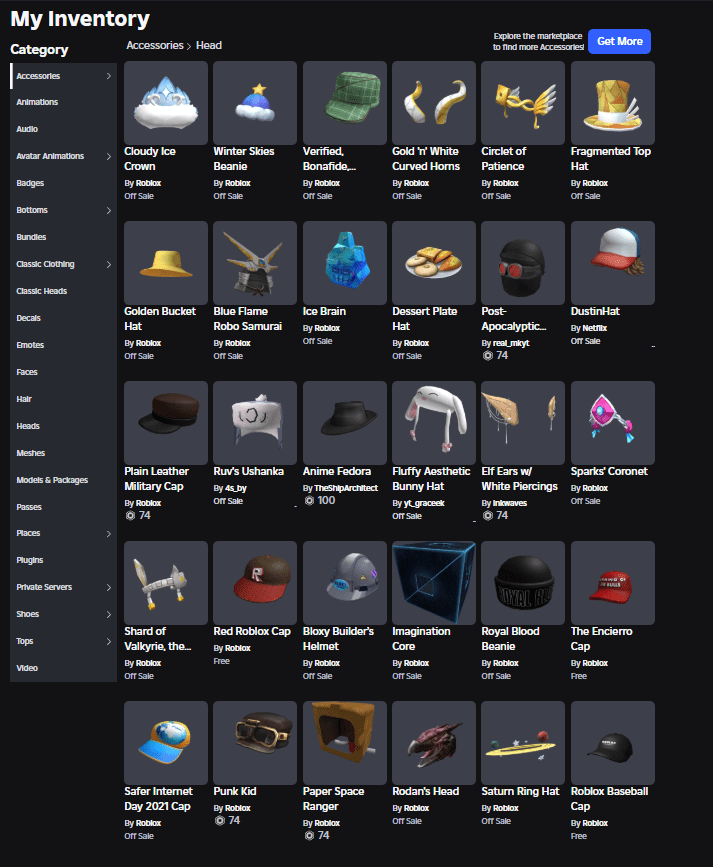Expand the Avatar Animations chevron
The height and width of the screenshot is (867, 713).
click(109, 156)
